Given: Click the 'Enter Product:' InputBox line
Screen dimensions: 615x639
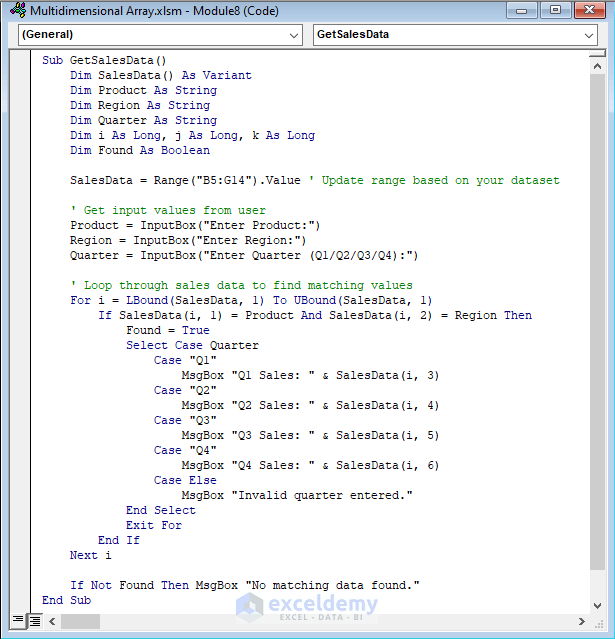Looking at the screenshot, I should pos(195,225).
